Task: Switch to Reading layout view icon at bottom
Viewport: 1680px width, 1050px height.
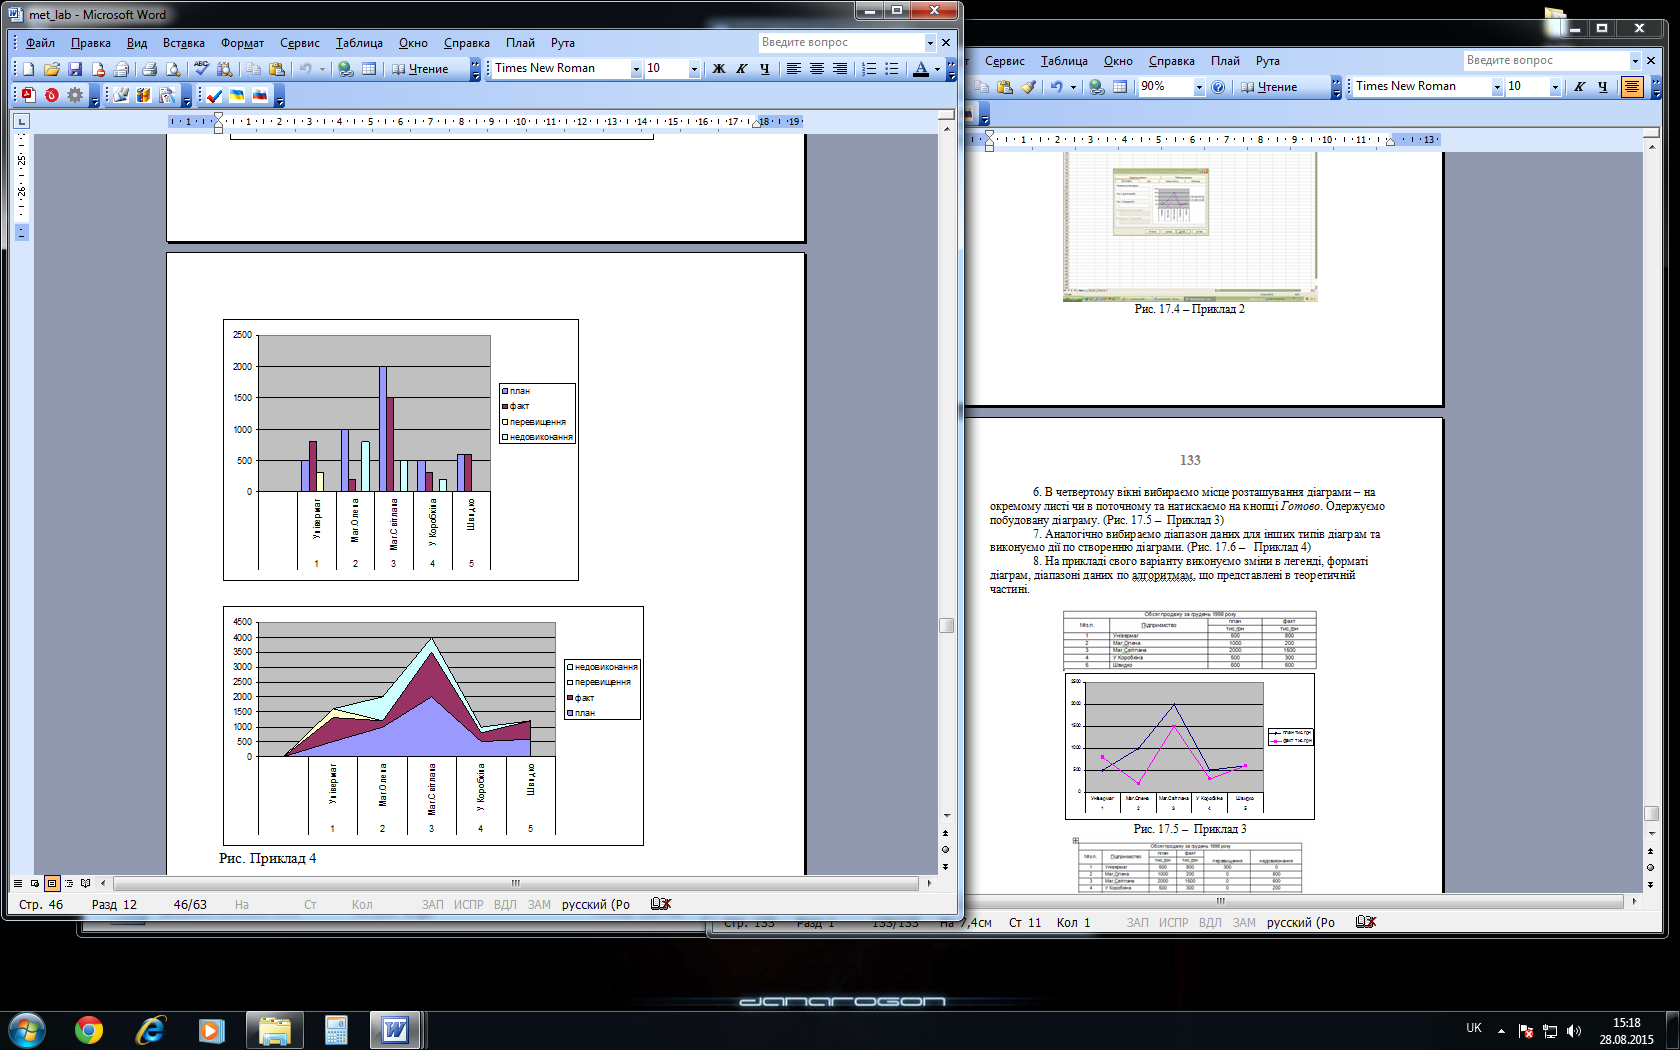Action: tap(86, 883)
